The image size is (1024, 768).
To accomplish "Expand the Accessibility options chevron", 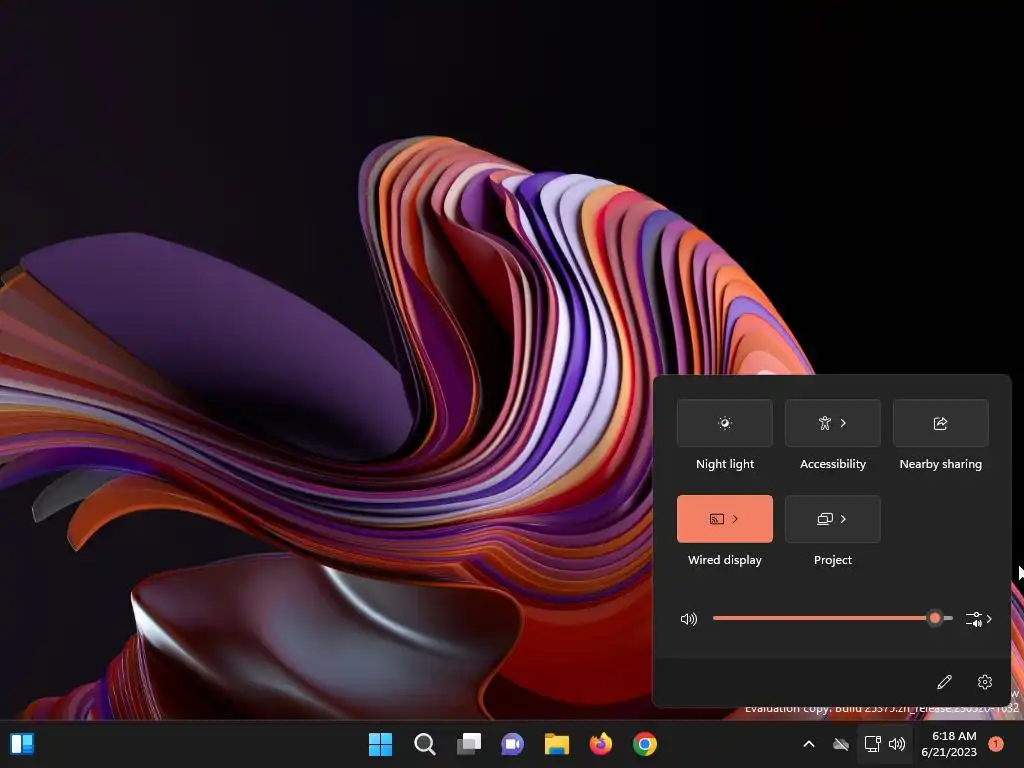I will [x=843, y=423].
